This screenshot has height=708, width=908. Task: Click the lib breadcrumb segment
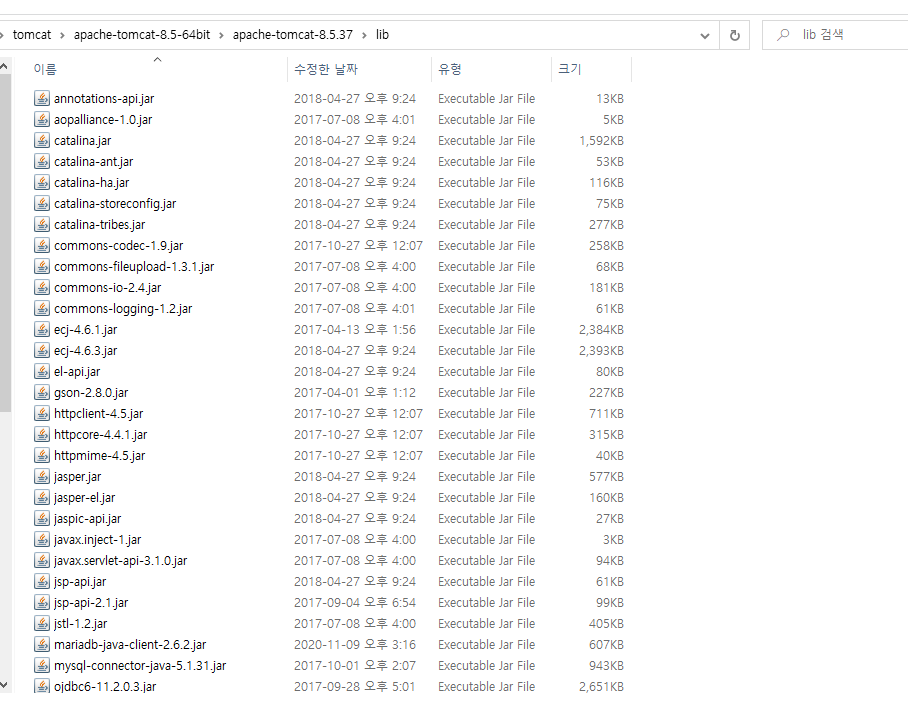coord(382,35)
